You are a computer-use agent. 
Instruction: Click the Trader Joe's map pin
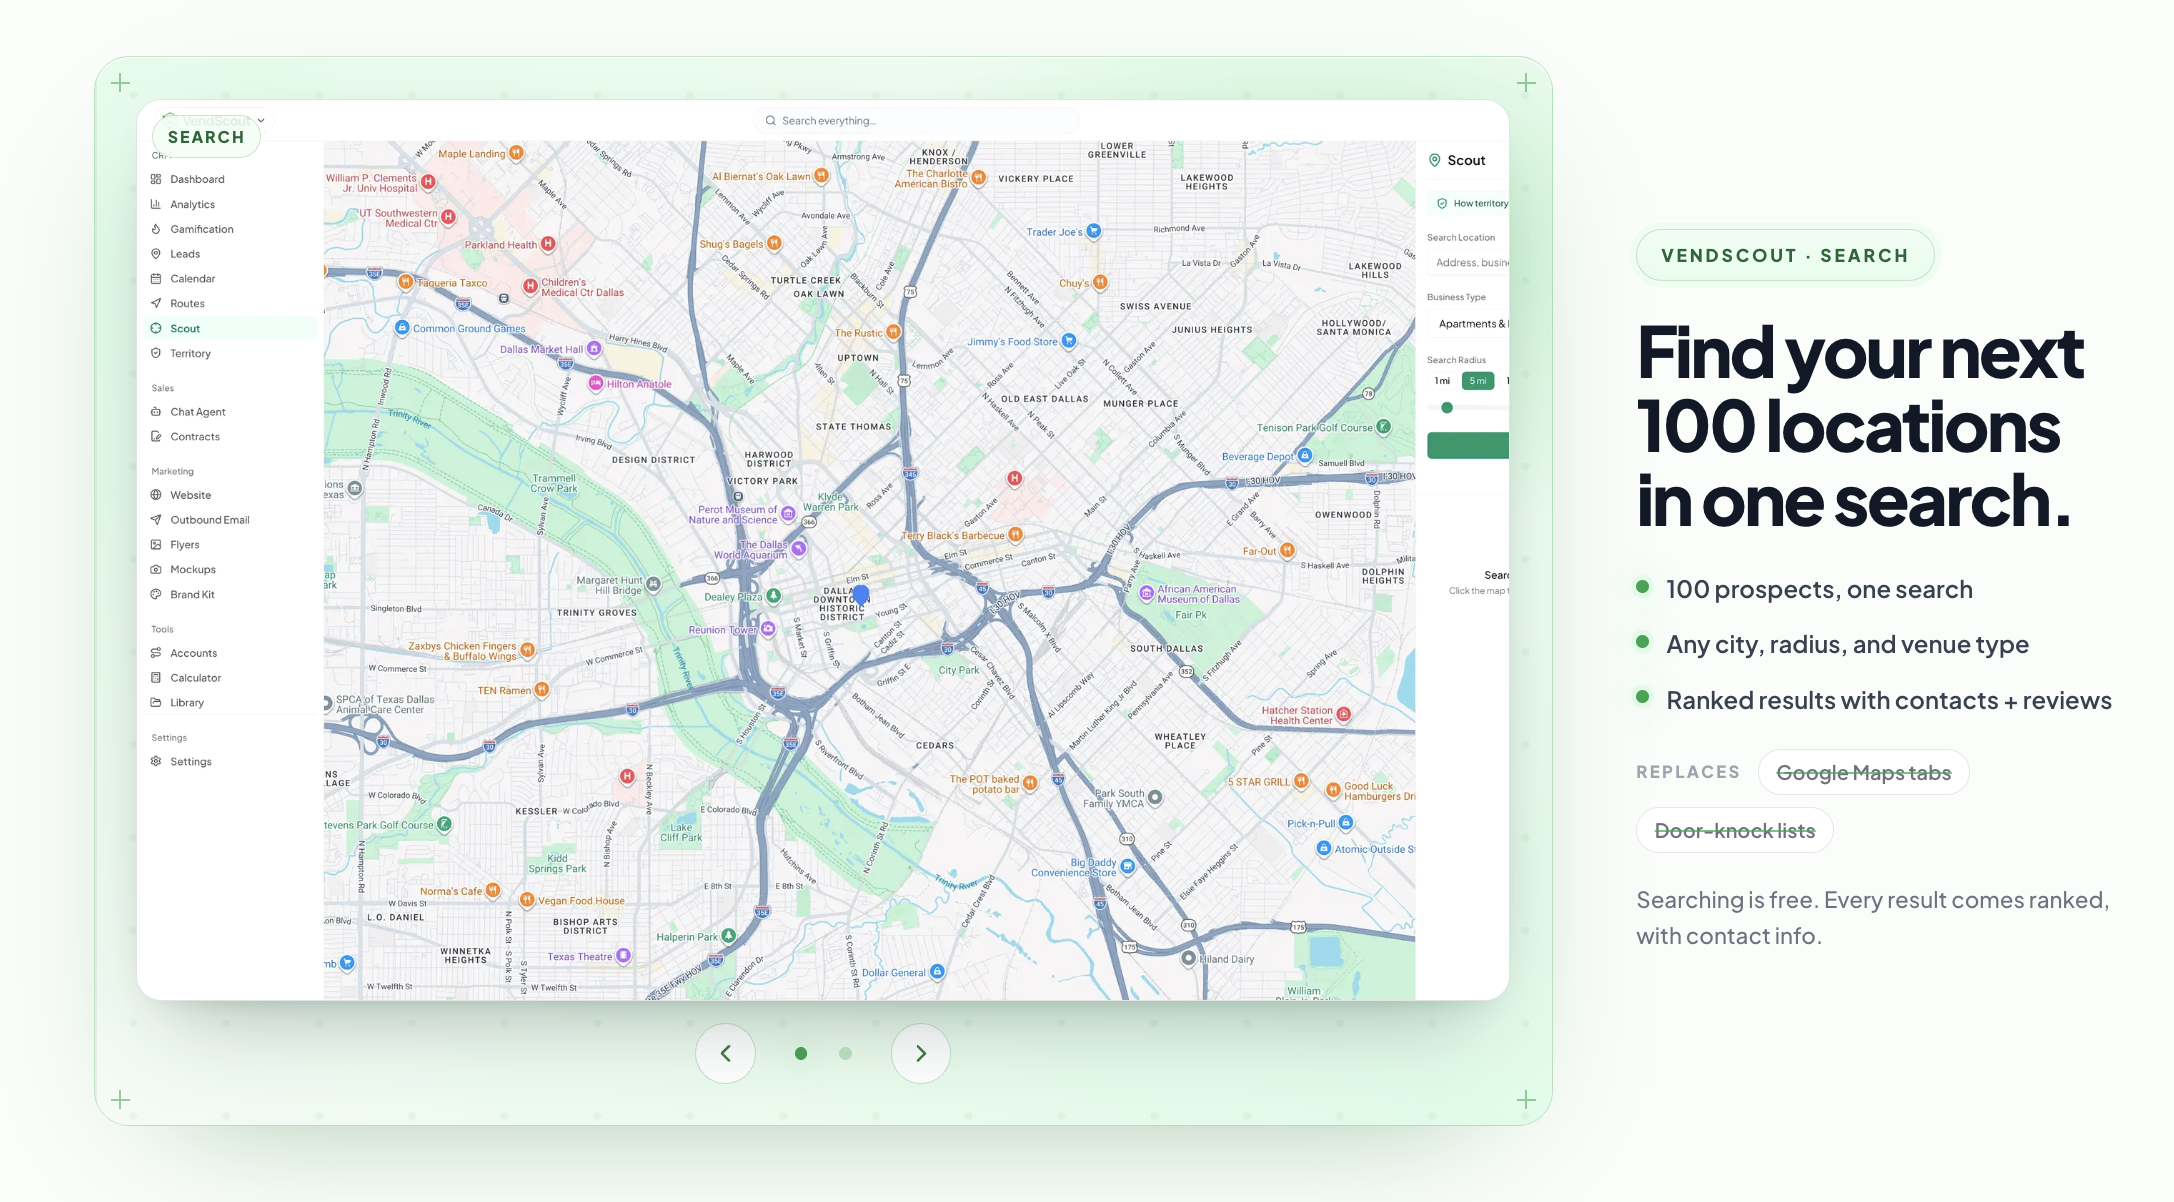tap(1094, 231)
